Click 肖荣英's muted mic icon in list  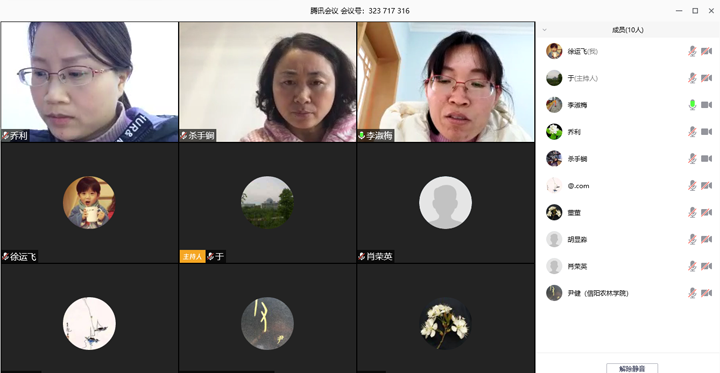click(x=692, y=266)
